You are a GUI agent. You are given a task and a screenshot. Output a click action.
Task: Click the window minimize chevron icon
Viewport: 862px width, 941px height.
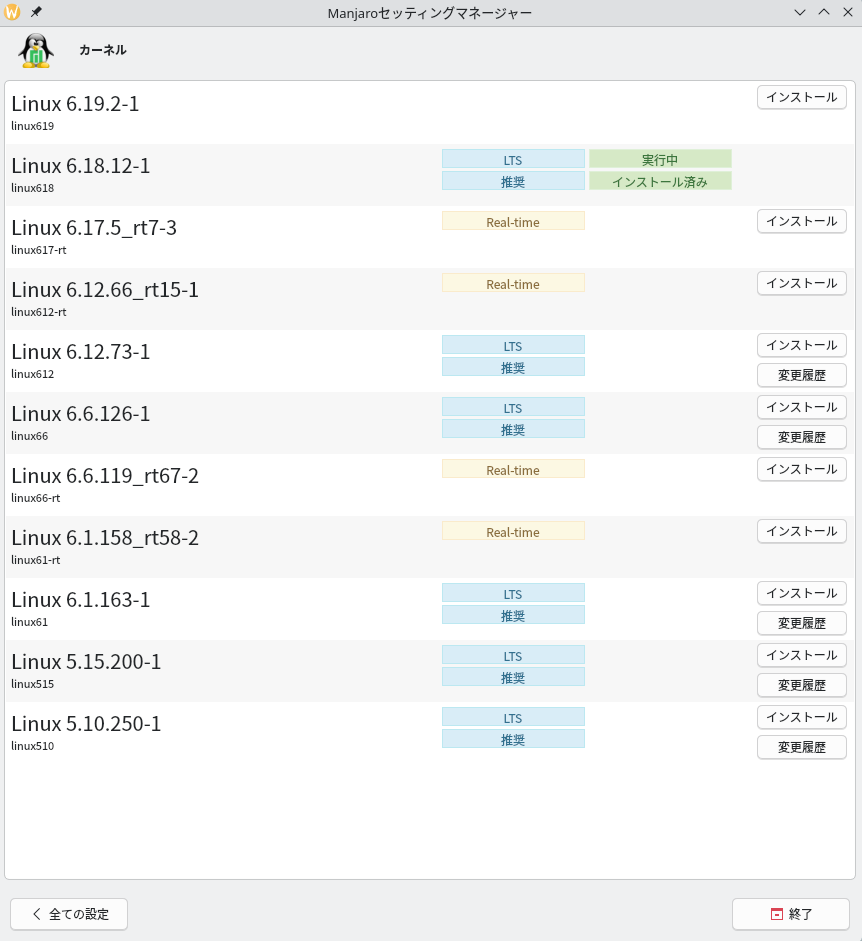click(800, 12)
